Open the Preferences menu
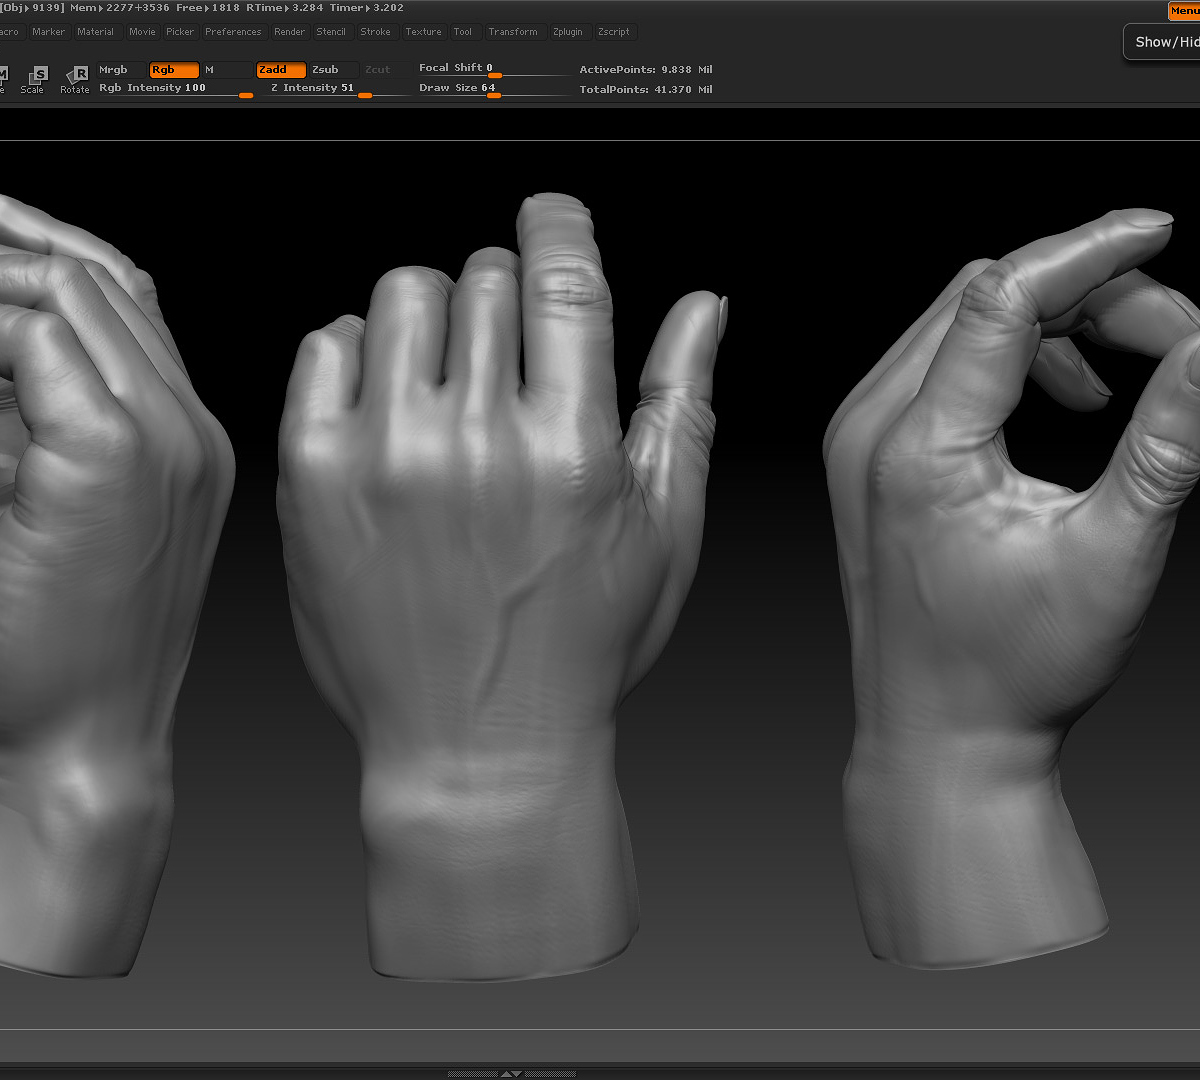 click(233, 32)
